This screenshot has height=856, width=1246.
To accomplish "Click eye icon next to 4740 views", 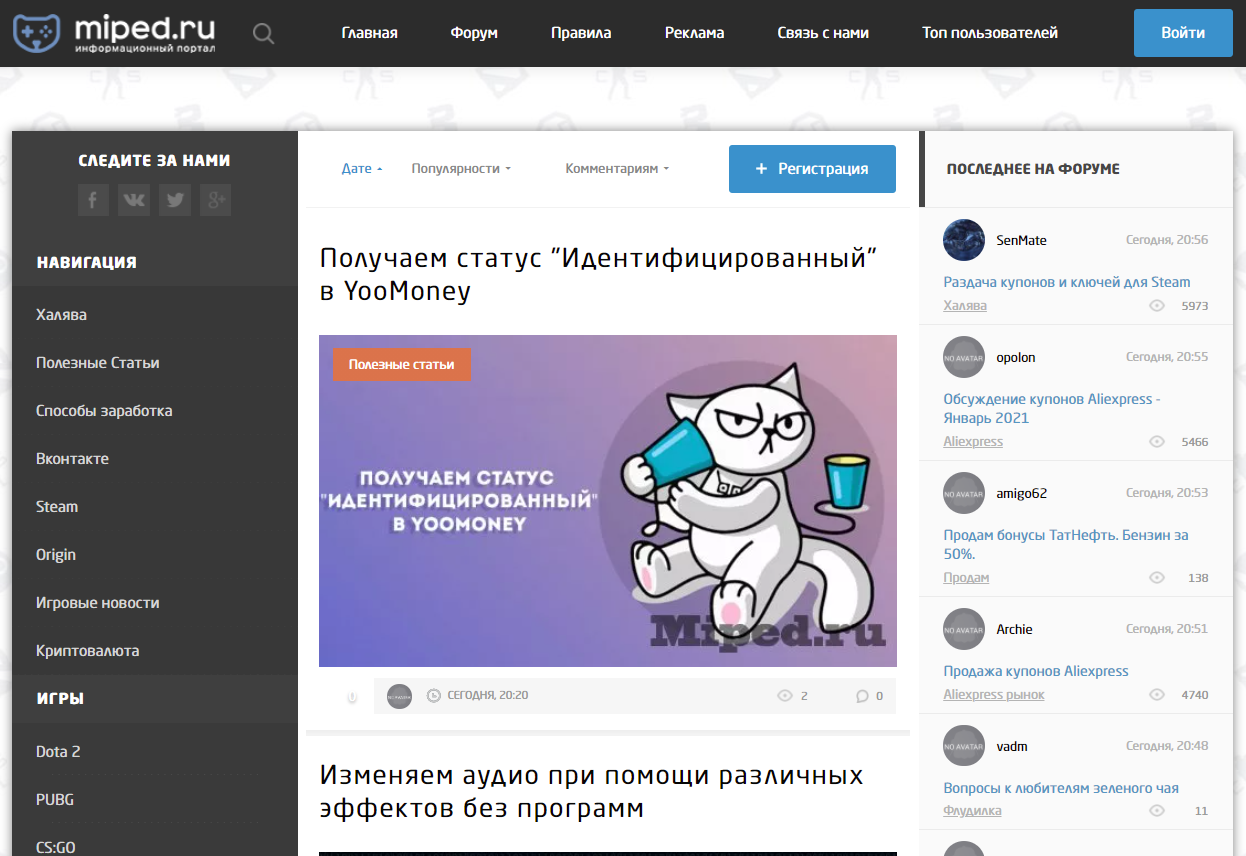I will point(1157,695).
